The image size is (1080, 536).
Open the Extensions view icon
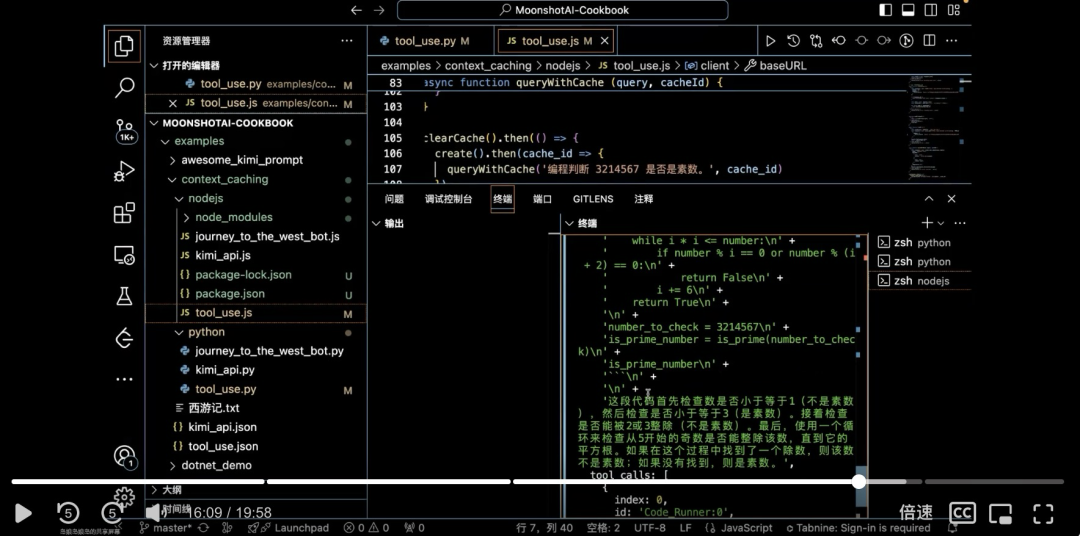tap(125, 213)
